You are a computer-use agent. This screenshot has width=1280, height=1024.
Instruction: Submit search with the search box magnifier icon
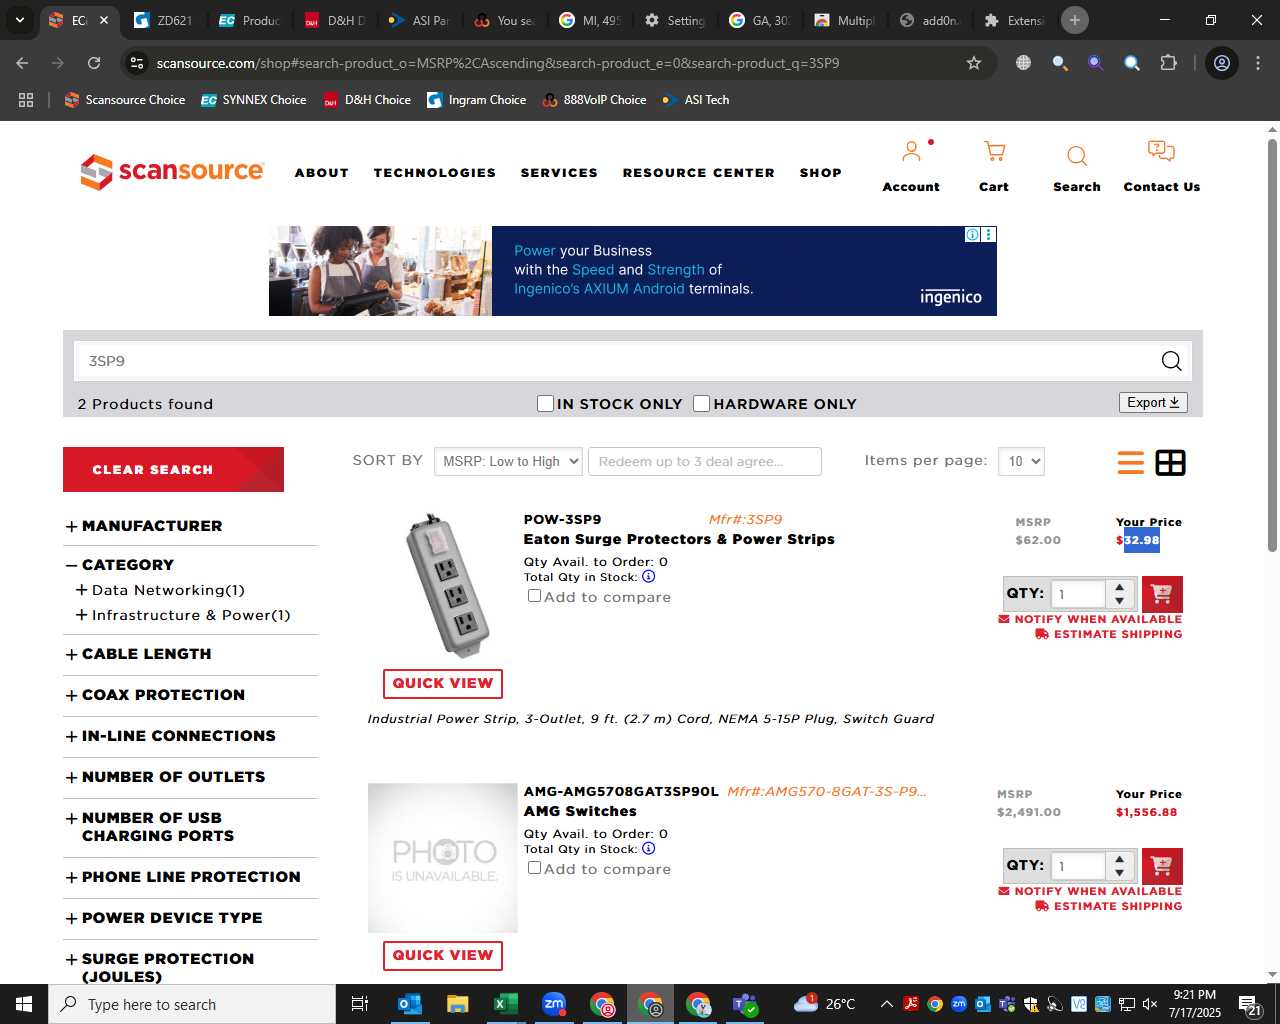1171,361
